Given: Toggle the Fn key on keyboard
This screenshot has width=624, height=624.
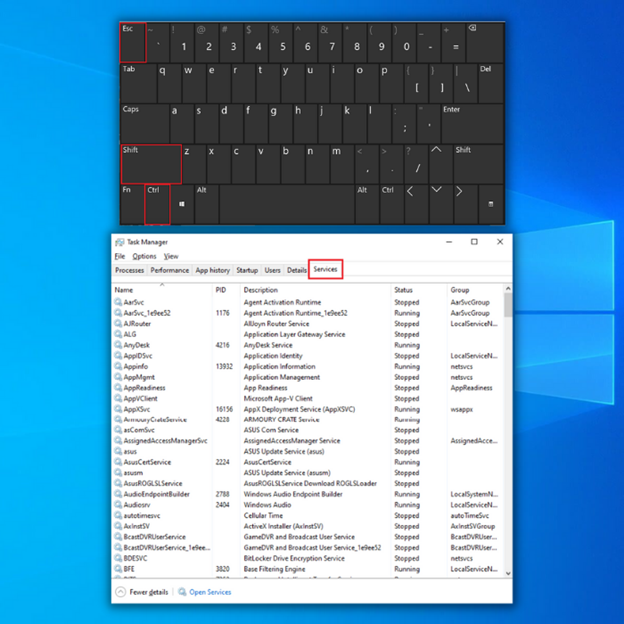Looking at the screenshot, I should [x=132, y=205].
